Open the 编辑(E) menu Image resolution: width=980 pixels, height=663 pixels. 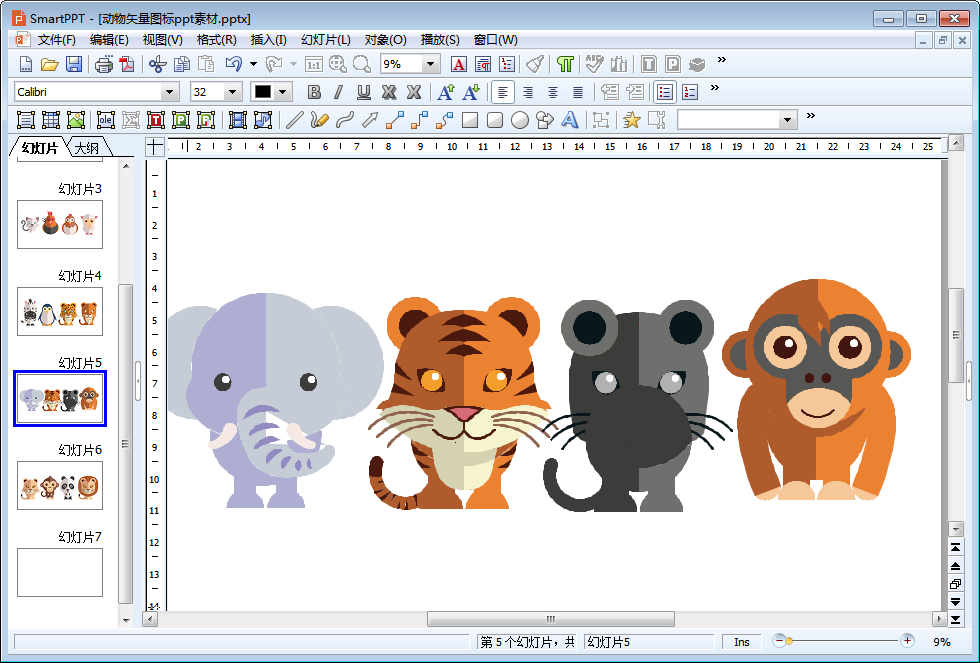tap(109, 40)
